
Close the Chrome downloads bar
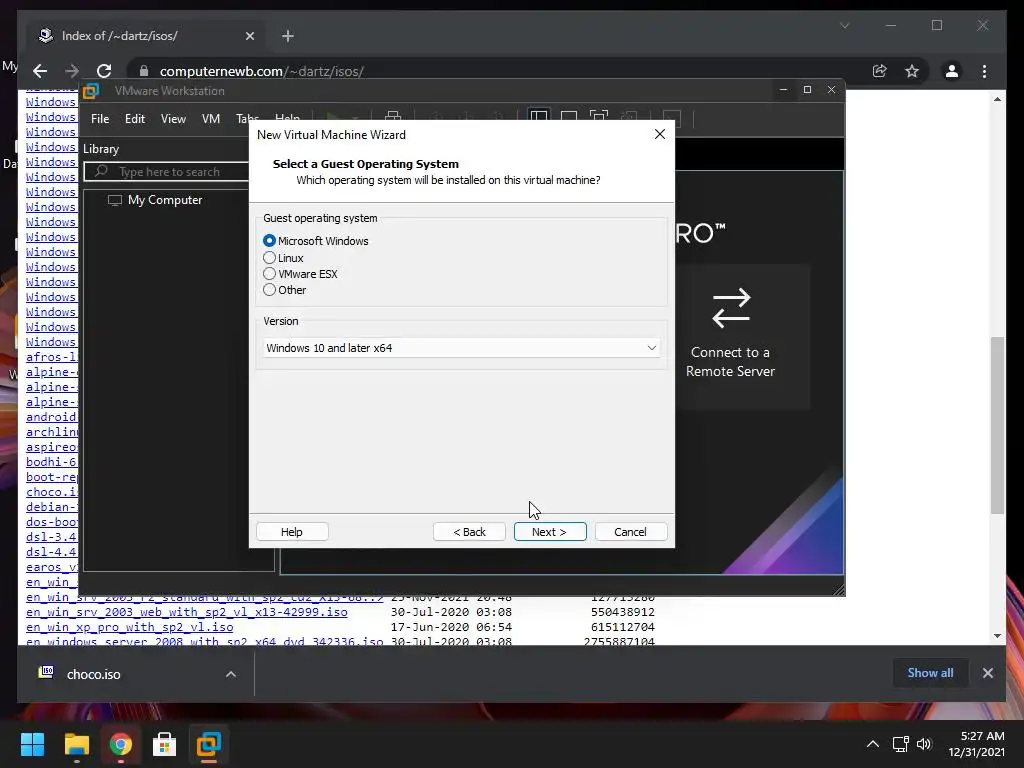click(987, 673)
